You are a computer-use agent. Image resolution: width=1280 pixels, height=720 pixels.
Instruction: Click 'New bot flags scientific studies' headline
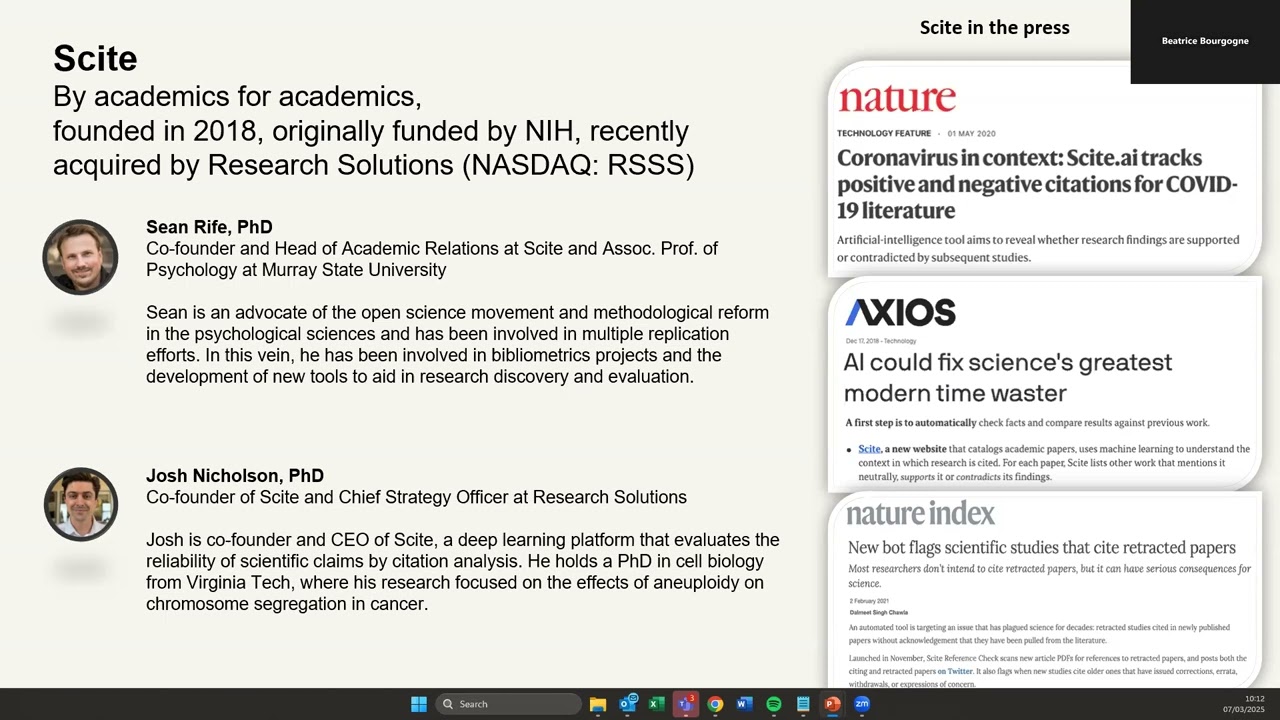coord(1042,548)
